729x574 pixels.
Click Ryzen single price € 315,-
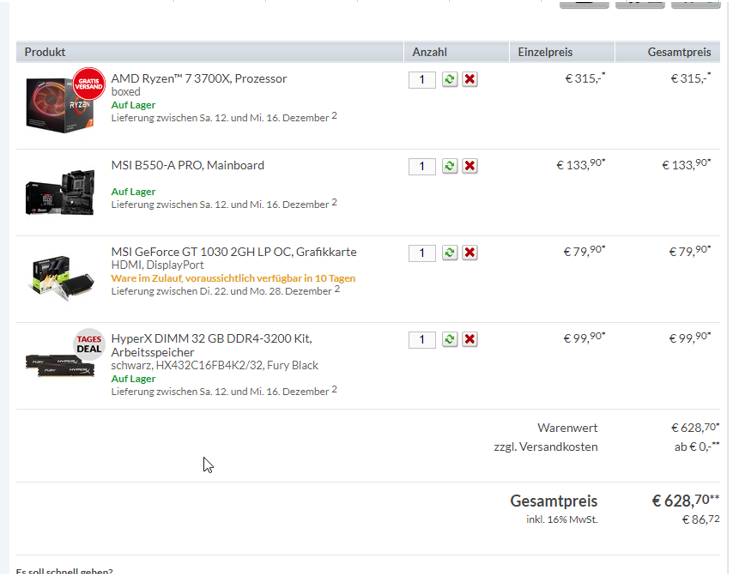coord(585,78)
